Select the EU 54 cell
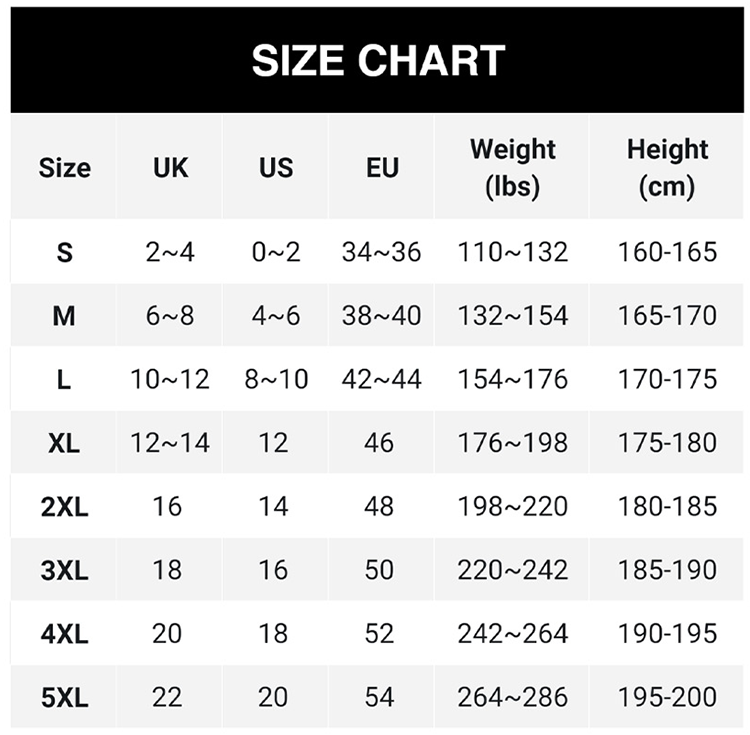The image size is (750, 735). 380,697
